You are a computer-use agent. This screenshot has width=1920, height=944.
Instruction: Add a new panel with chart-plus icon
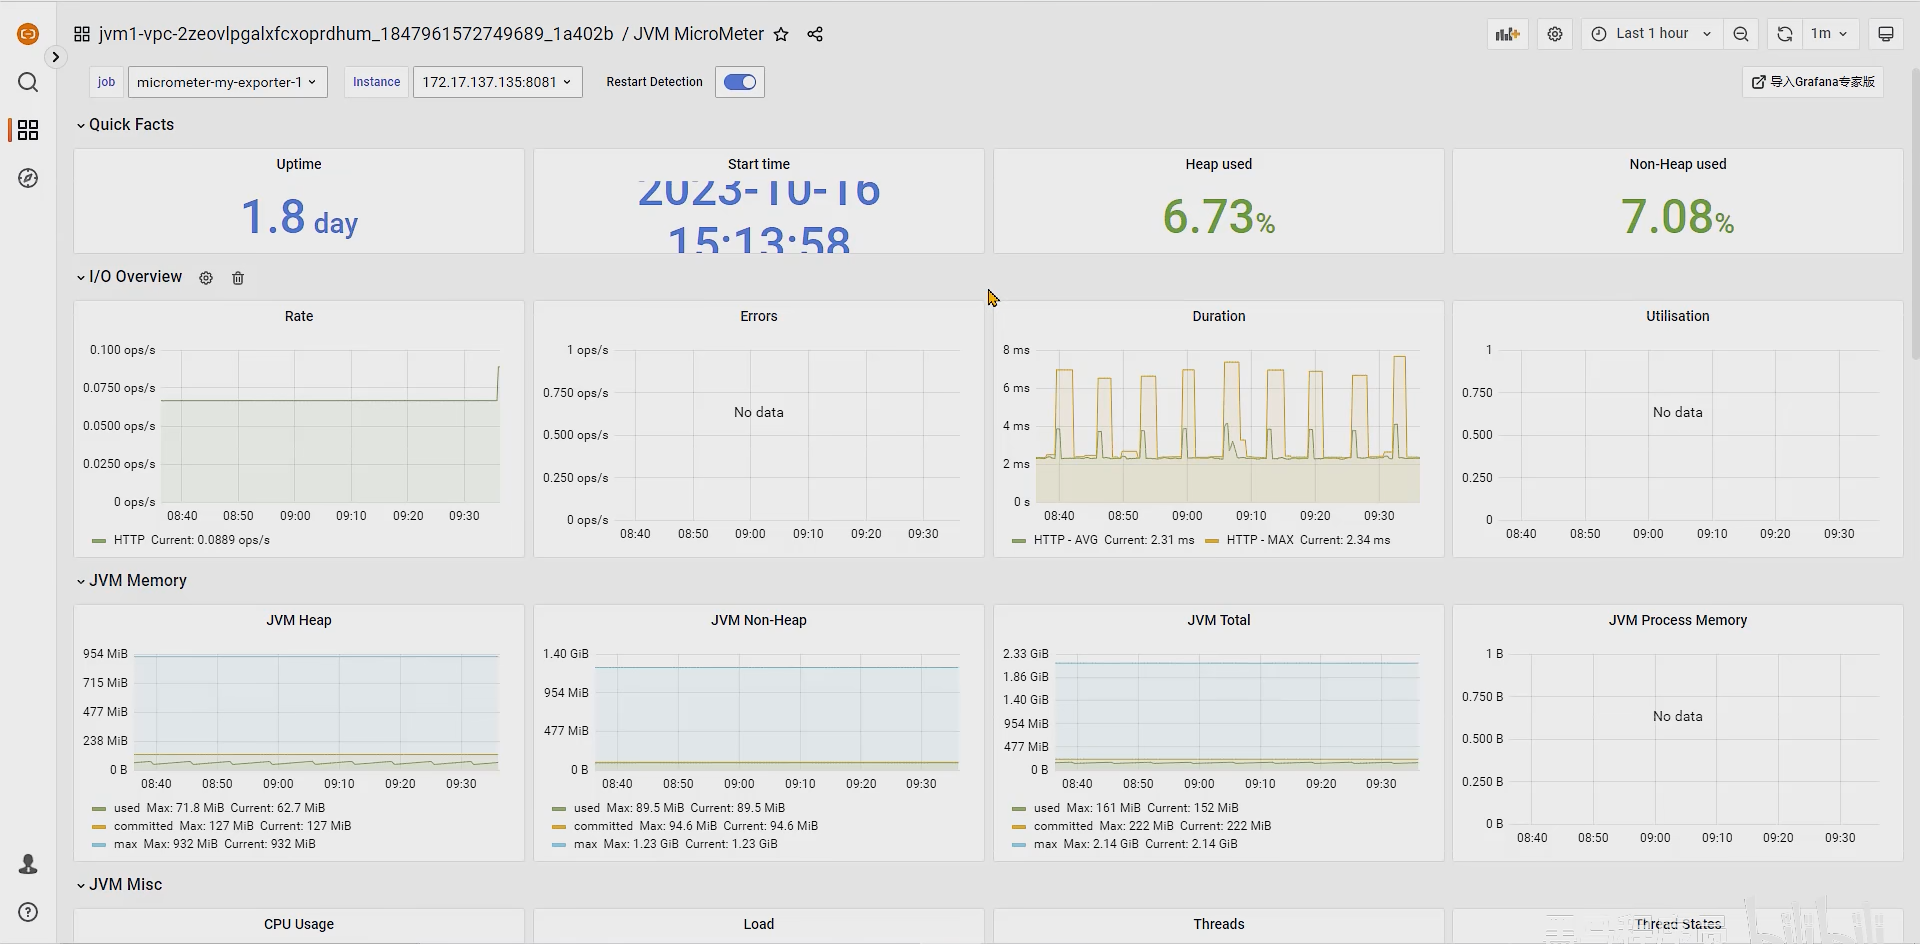pyautogui.click(x=1507, y=34)
